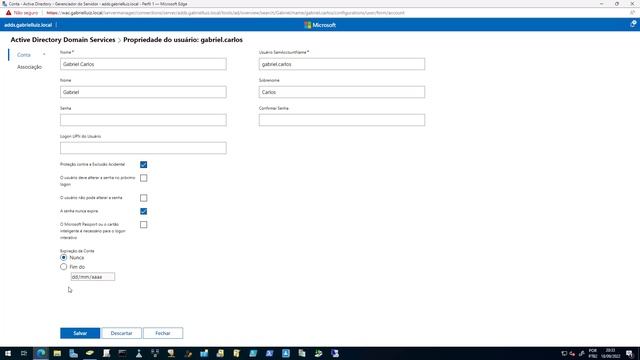The width and height of the screenshot is (640, 360).
Task: Select the 'Nunca' account expiration radio
Action: point(63,258)
